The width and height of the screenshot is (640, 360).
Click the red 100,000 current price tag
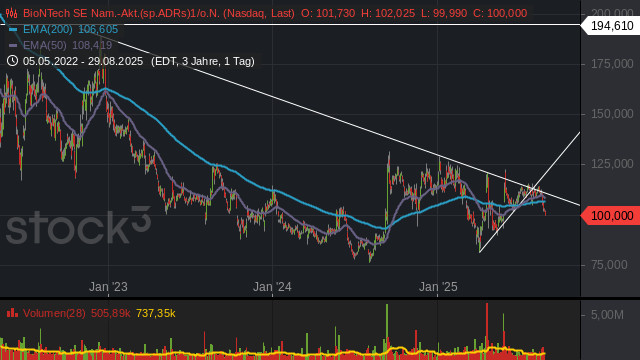(610, 216)
